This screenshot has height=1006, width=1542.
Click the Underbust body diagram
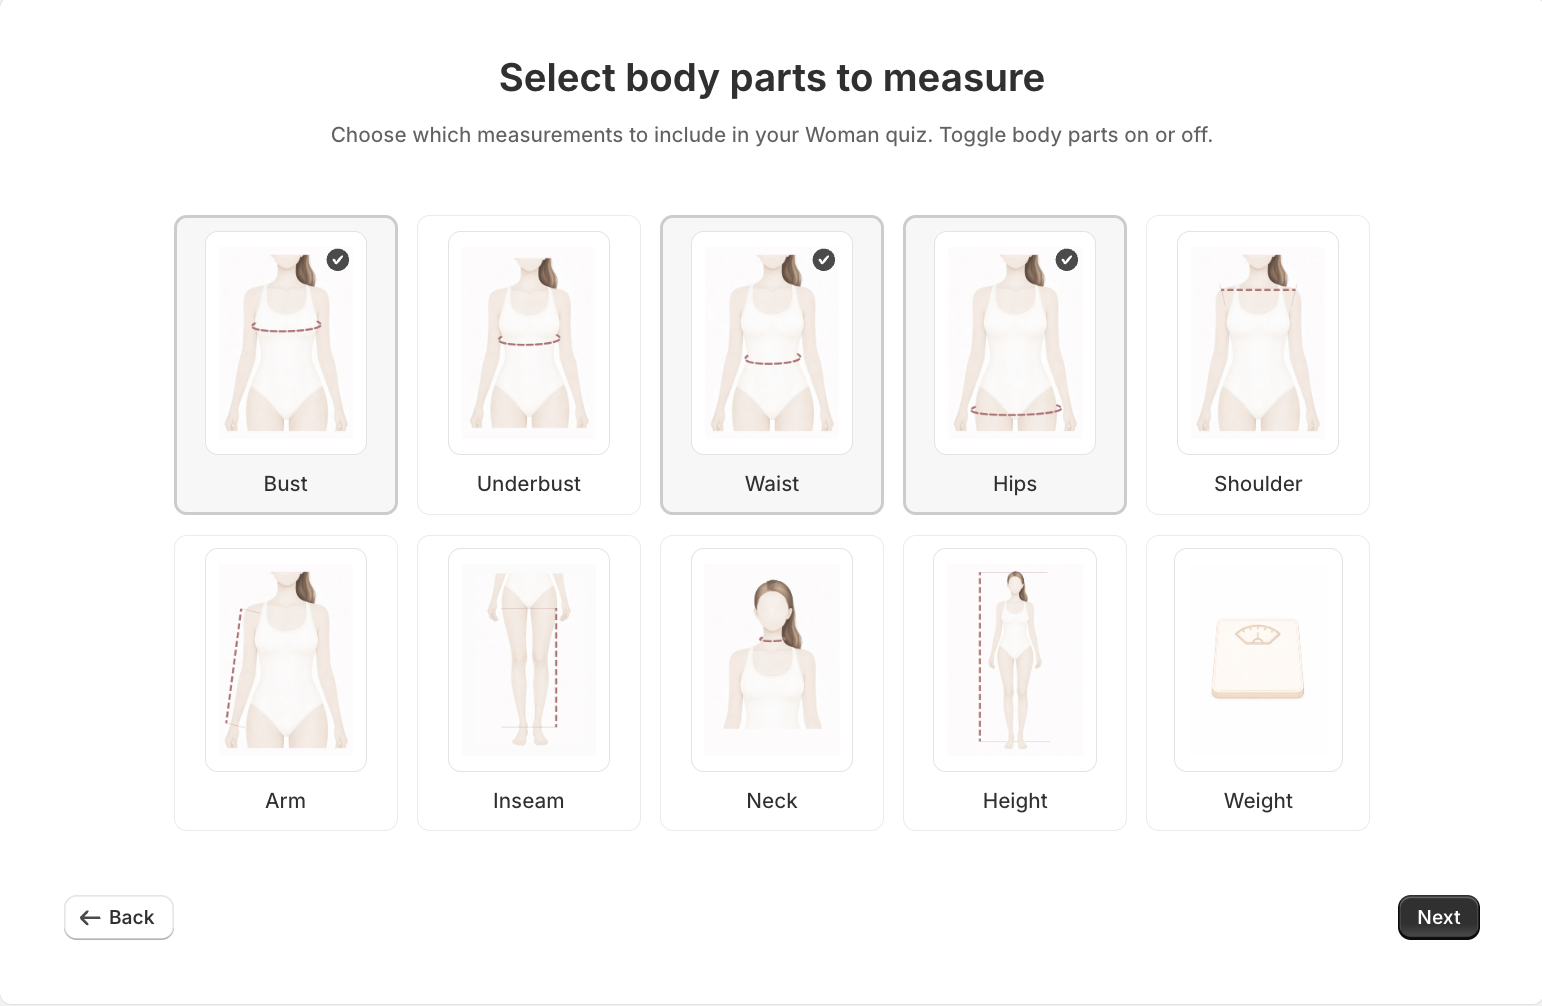coord(528,342)
